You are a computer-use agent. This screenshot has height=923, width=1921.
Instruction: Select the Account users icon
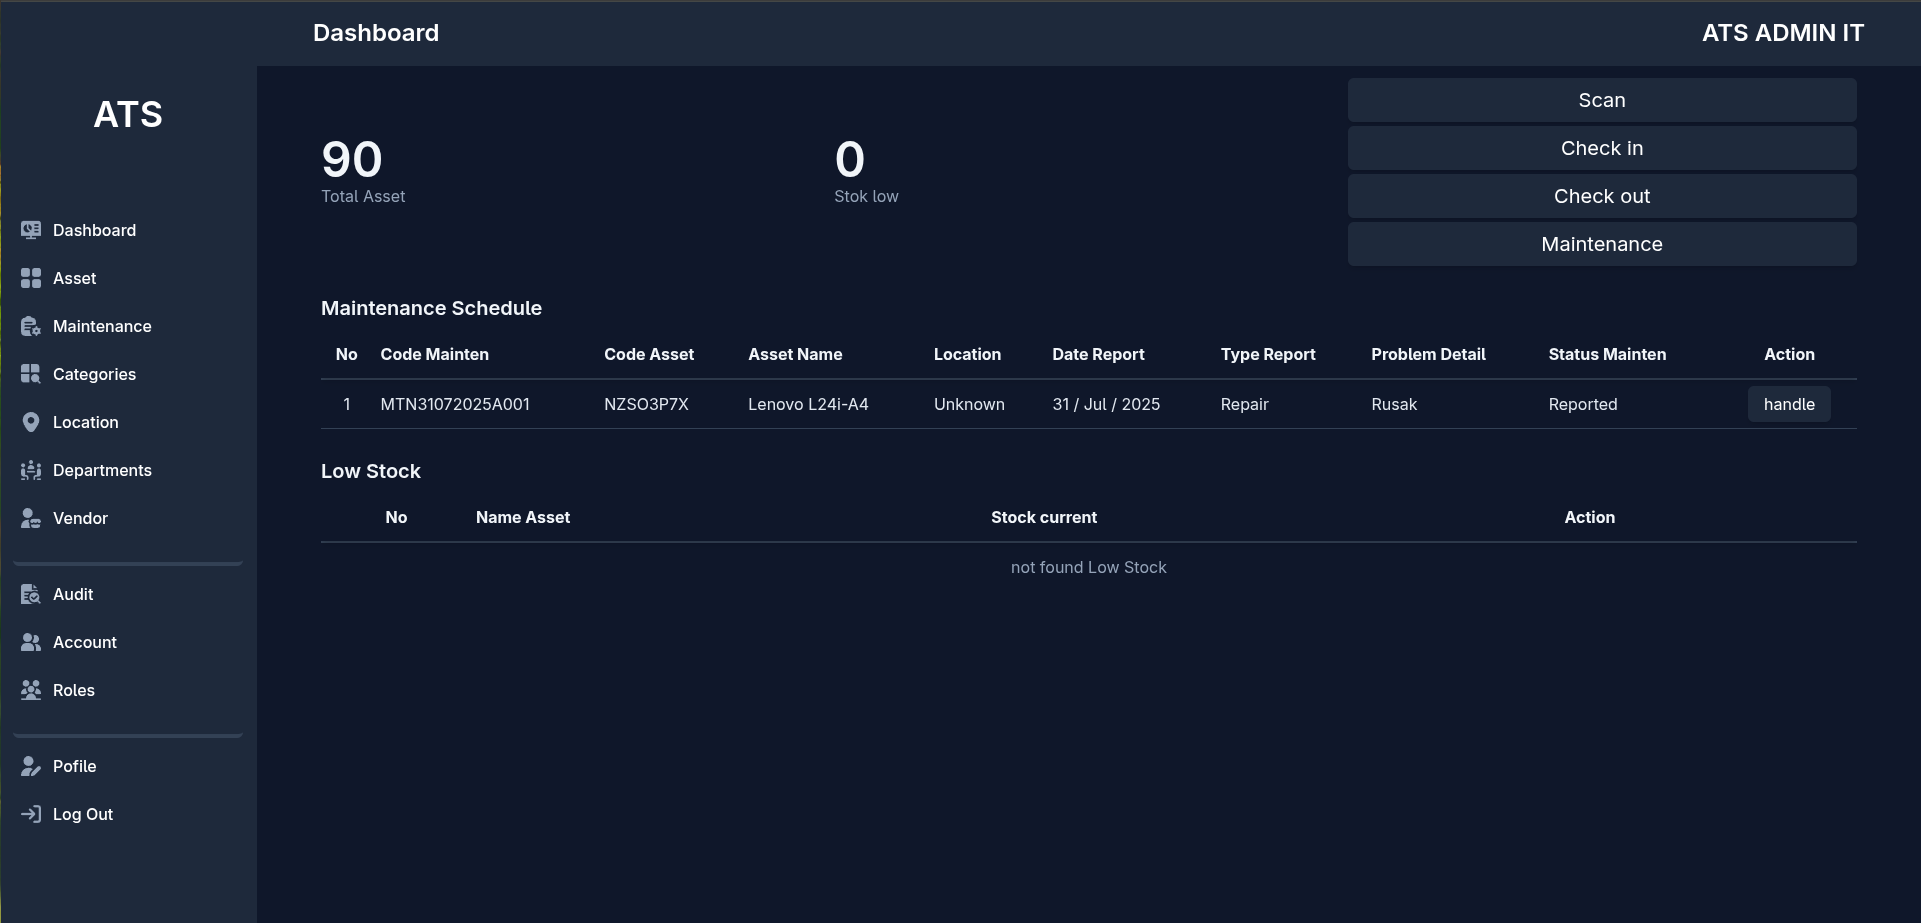tap(31, 641)
